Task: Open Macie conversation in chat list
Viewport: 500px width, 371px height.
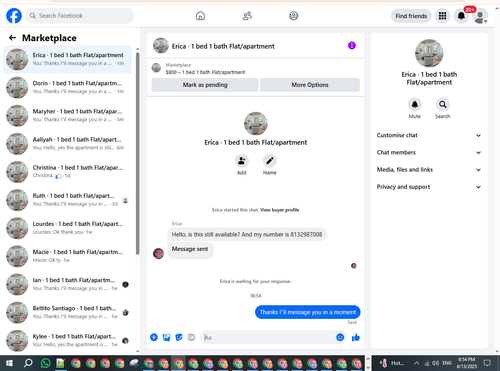Action: pos(68,256)
